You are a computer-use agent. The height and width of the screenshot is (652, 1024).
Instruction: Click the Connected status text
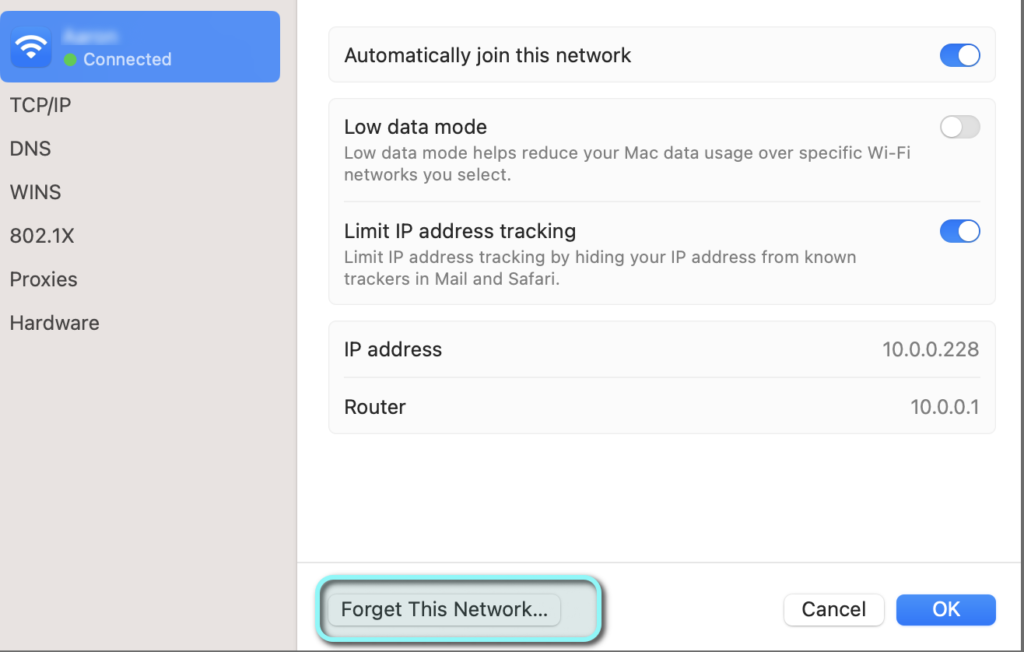coord(127,60)
